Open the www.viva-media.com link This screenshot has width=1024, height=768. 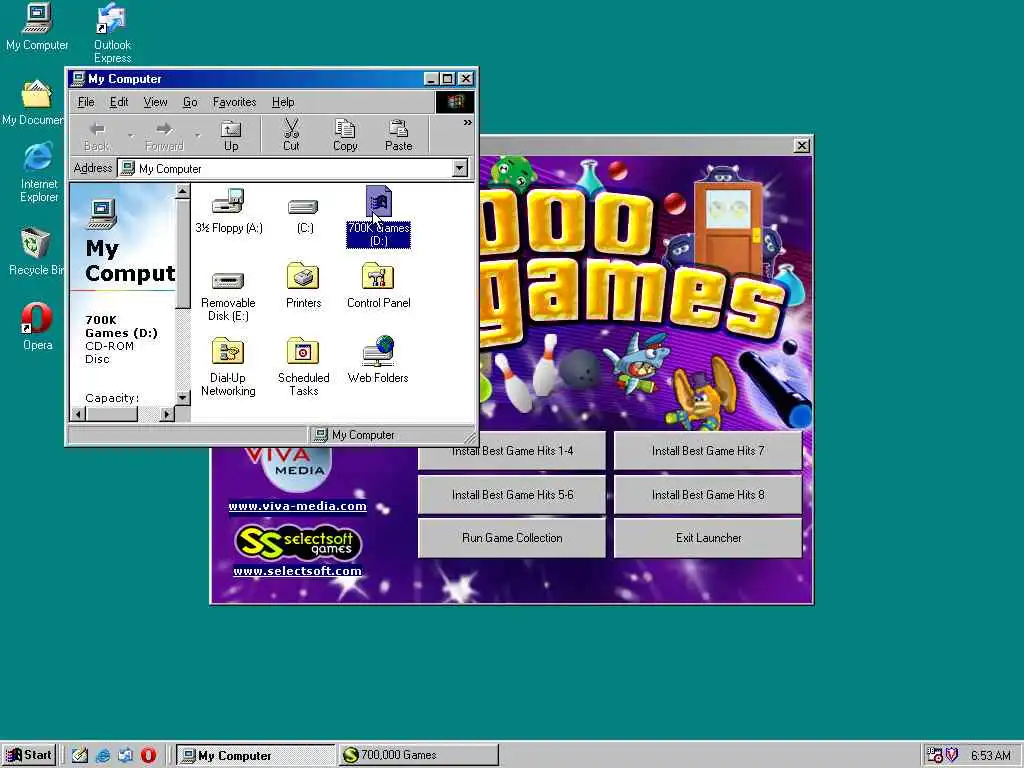(297, 506)
